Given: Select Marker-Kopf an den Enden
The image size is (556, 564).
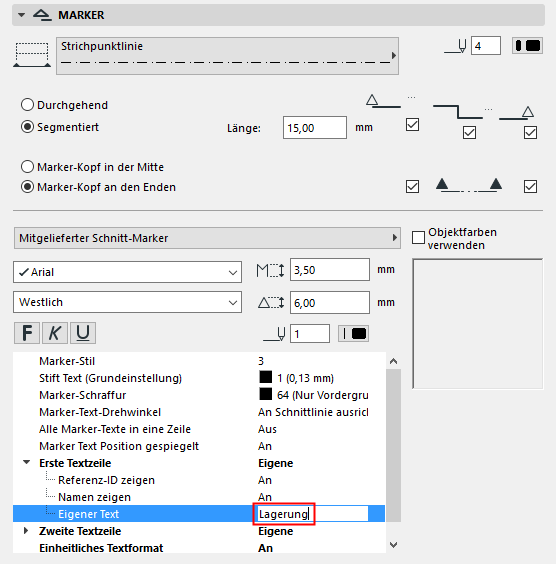Looking at the screenshot, I should [27, 187].
